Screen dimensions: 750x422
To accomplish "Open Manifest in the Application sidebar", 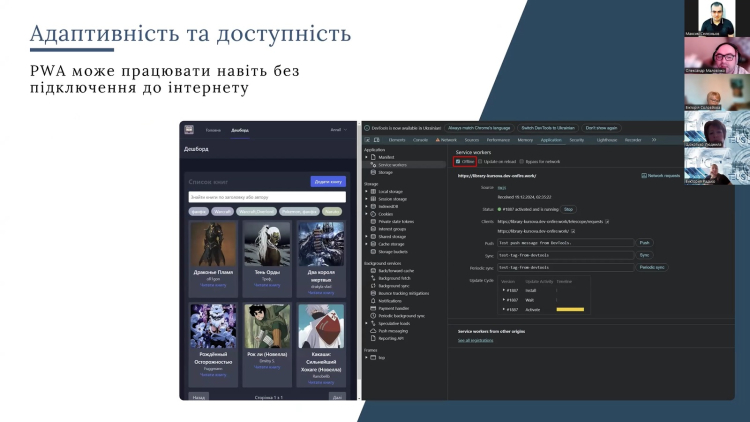I will [386, 157].
